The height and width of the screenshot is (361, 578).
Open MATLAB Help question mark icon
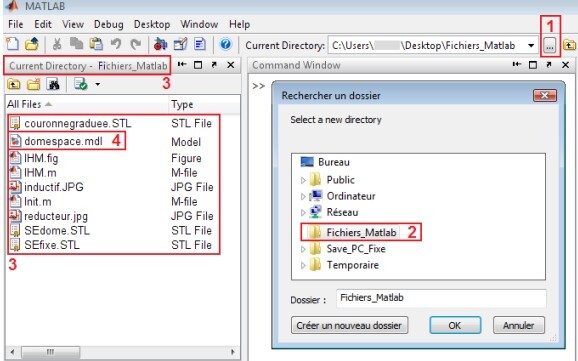pyautogui.click(x=226, y=45)
